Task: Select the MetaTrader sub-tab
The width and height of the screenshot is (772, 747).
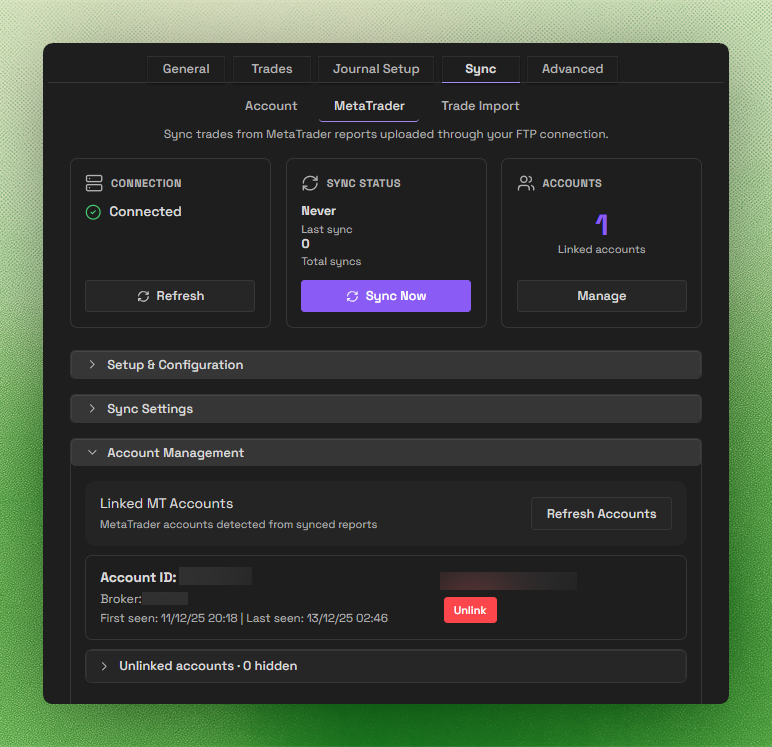Action: [x=369, y=106]
